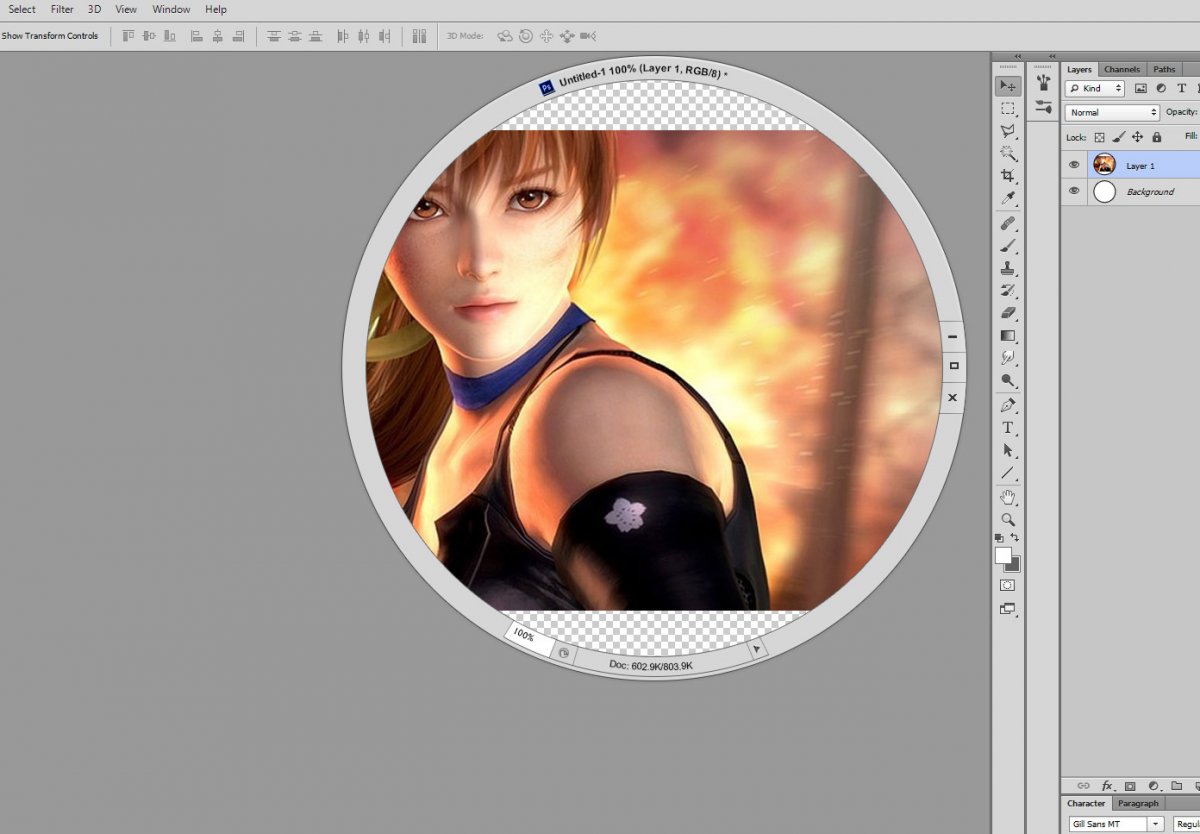Select the Hand tool
Screen dimensions: 1200x834
(x=1008, y=497)
